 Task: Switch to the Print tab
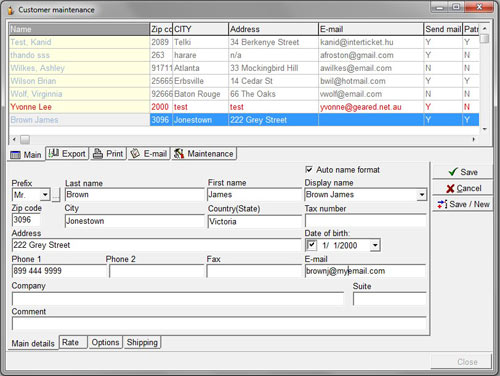click(108, 154)
